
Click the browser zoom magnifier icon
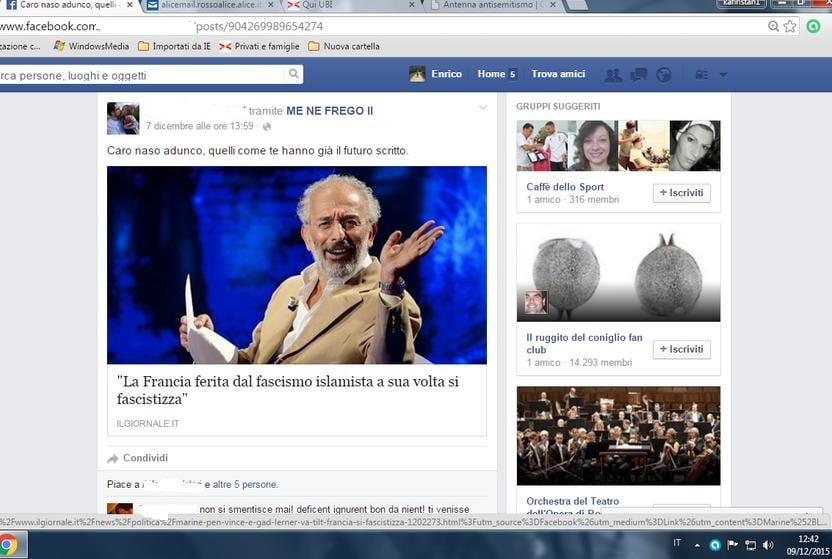(x=773, y=26)
